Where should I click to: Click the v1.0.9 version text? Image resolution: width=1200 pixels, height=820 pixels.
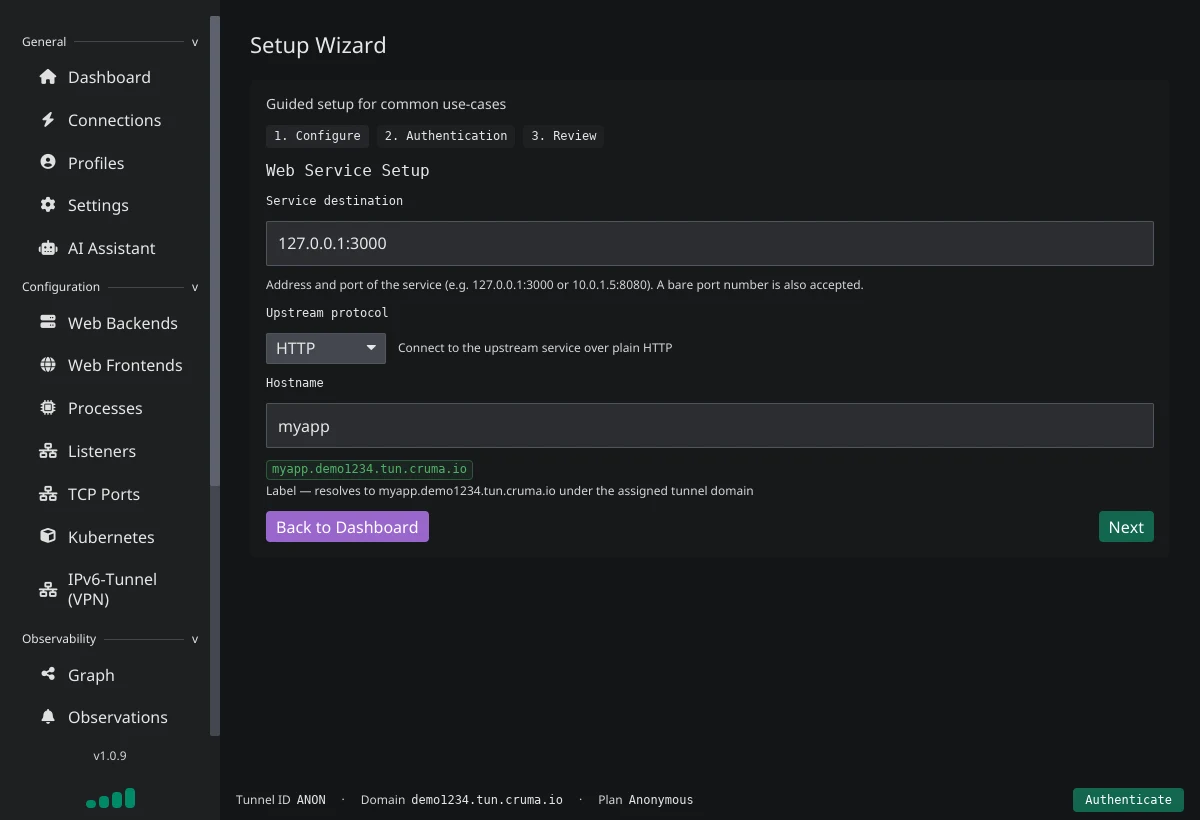click(110, 756)
